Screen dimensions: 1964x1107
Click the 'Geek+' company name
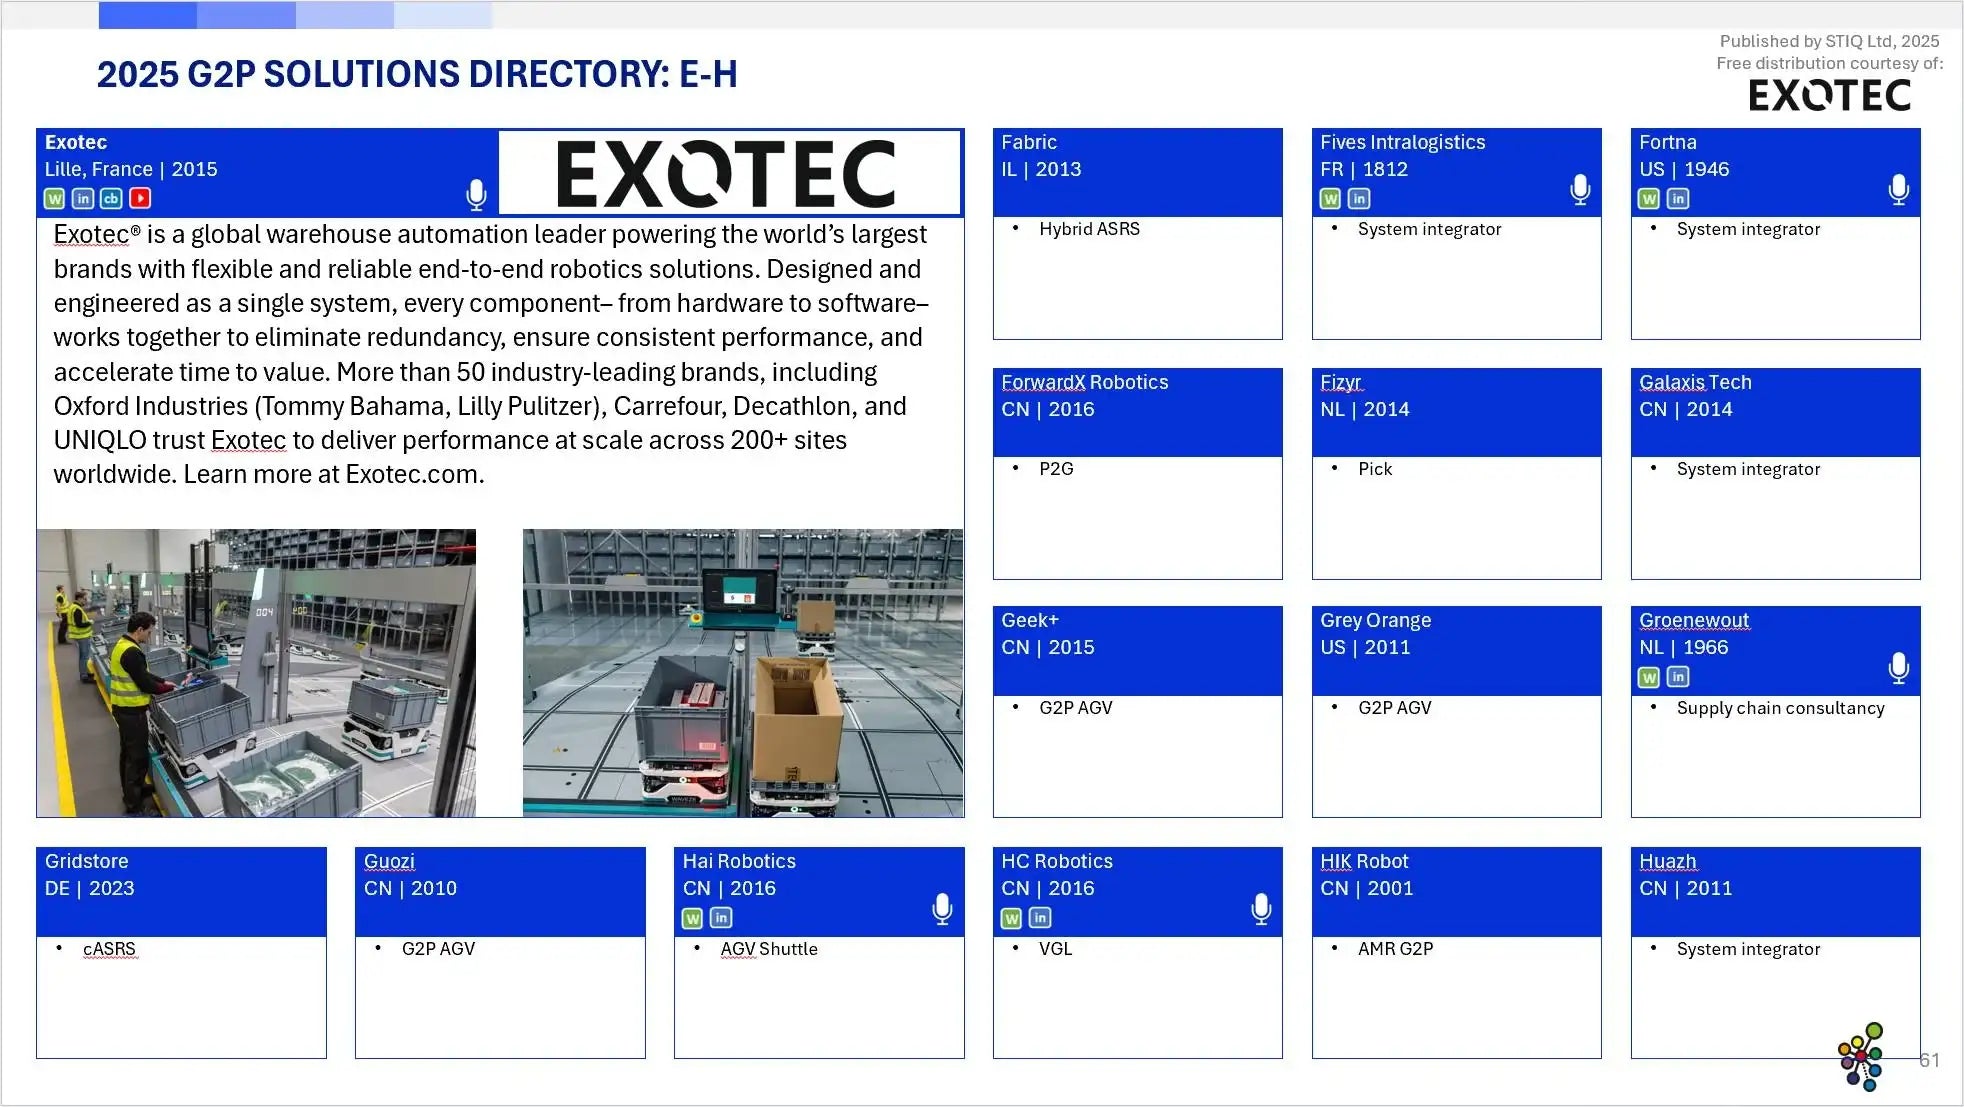[1030, 620]
